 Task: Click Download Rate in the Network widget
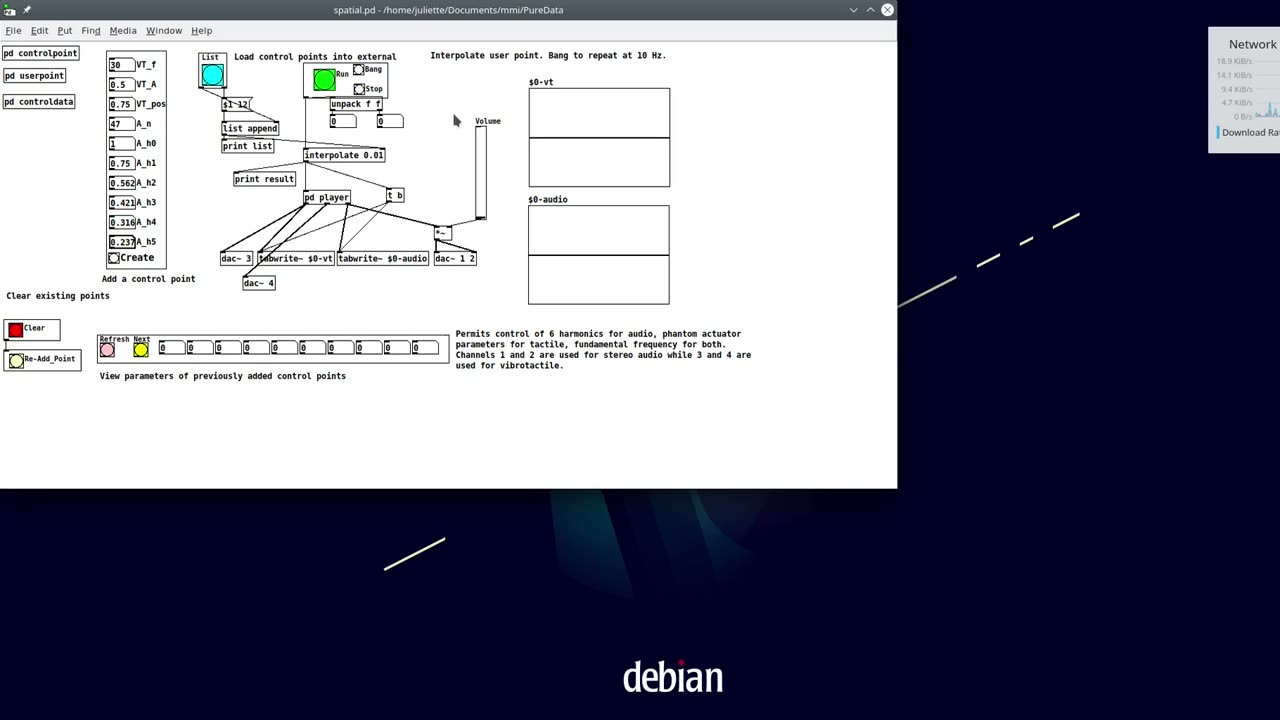click(1250, 133)
